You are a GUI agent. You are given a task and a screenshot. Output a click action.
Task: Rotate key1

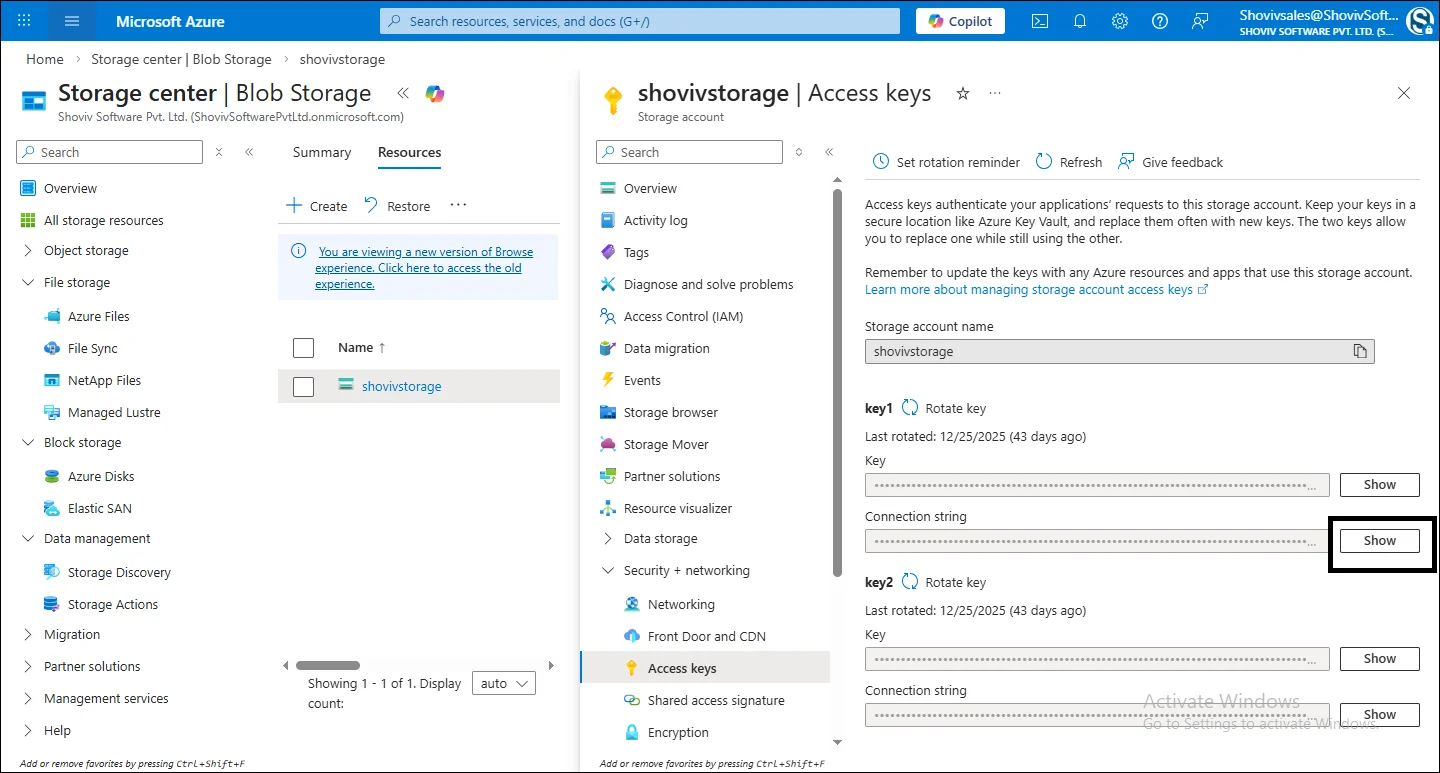[x=943, y=408]
